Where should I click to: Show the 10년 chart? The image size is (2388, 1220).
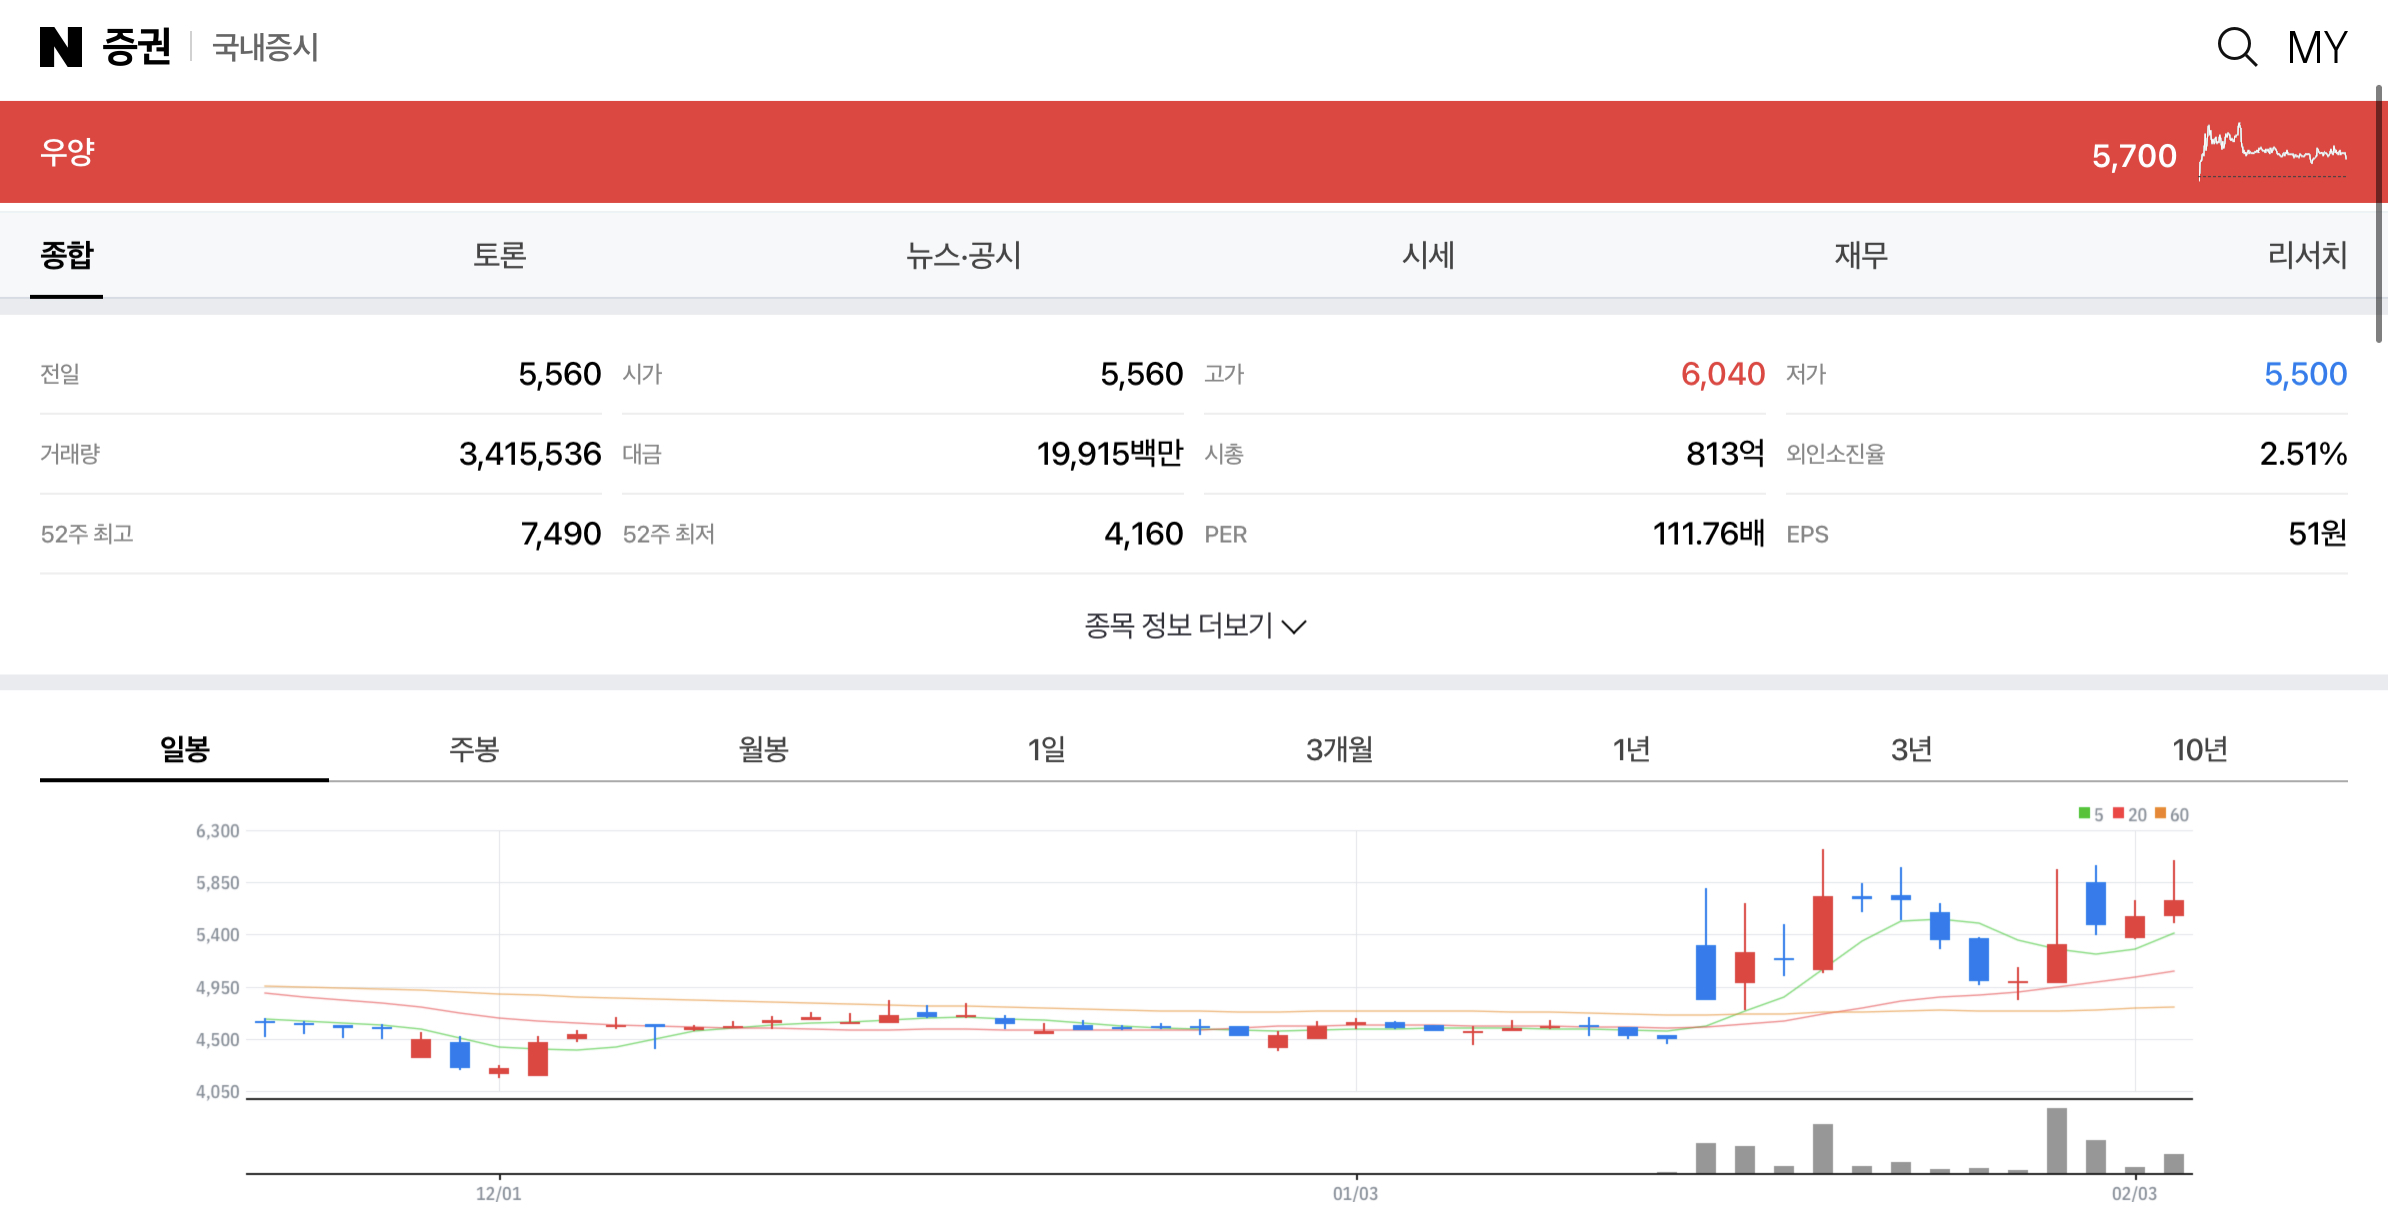pyautogui.click(x=2200, y=749)
